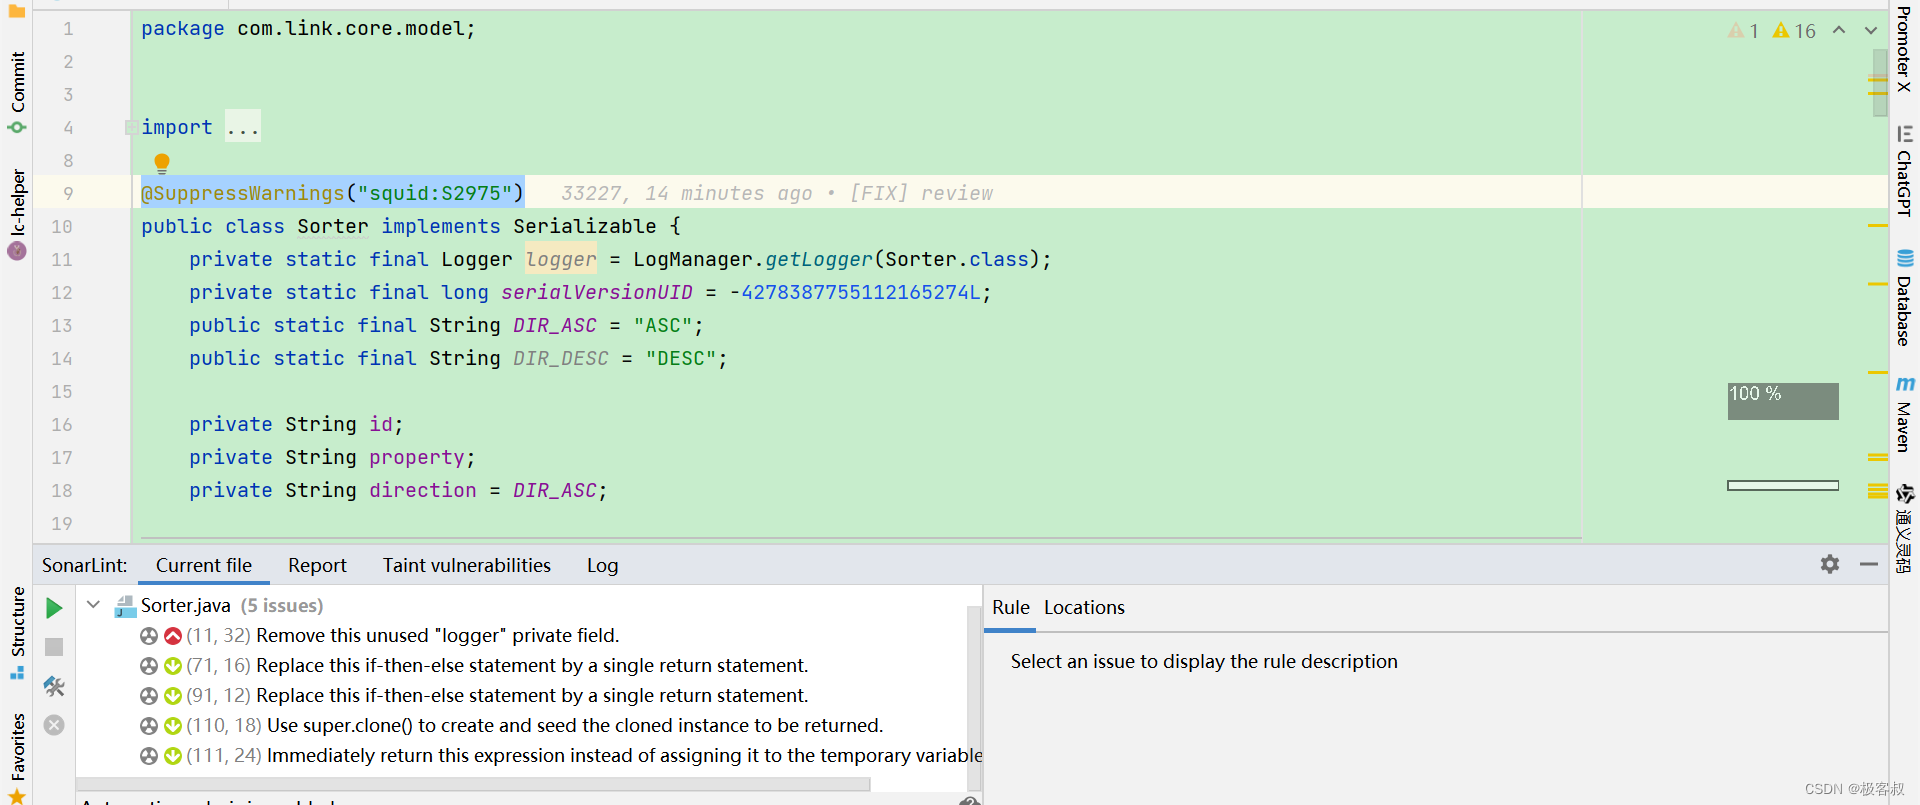Screen dimensions: 1920x805
Task: Collapse the Sorter.java issues tree node
Action: point(93,605)
